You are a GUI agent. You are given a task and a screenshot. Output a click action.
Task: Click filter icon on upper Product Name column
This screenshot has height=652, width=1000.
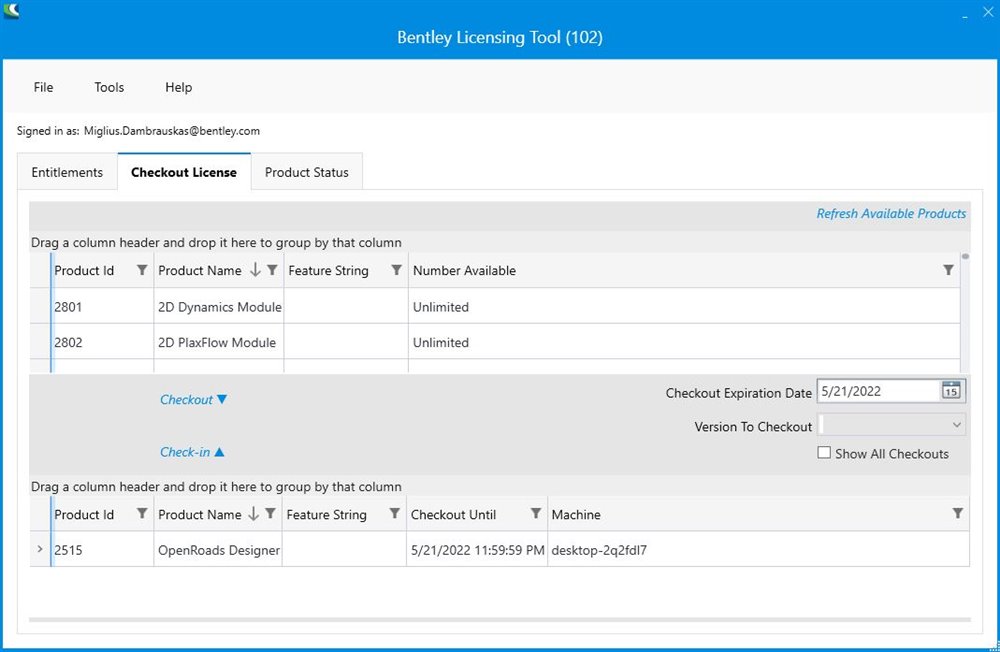tap(272, 270)
